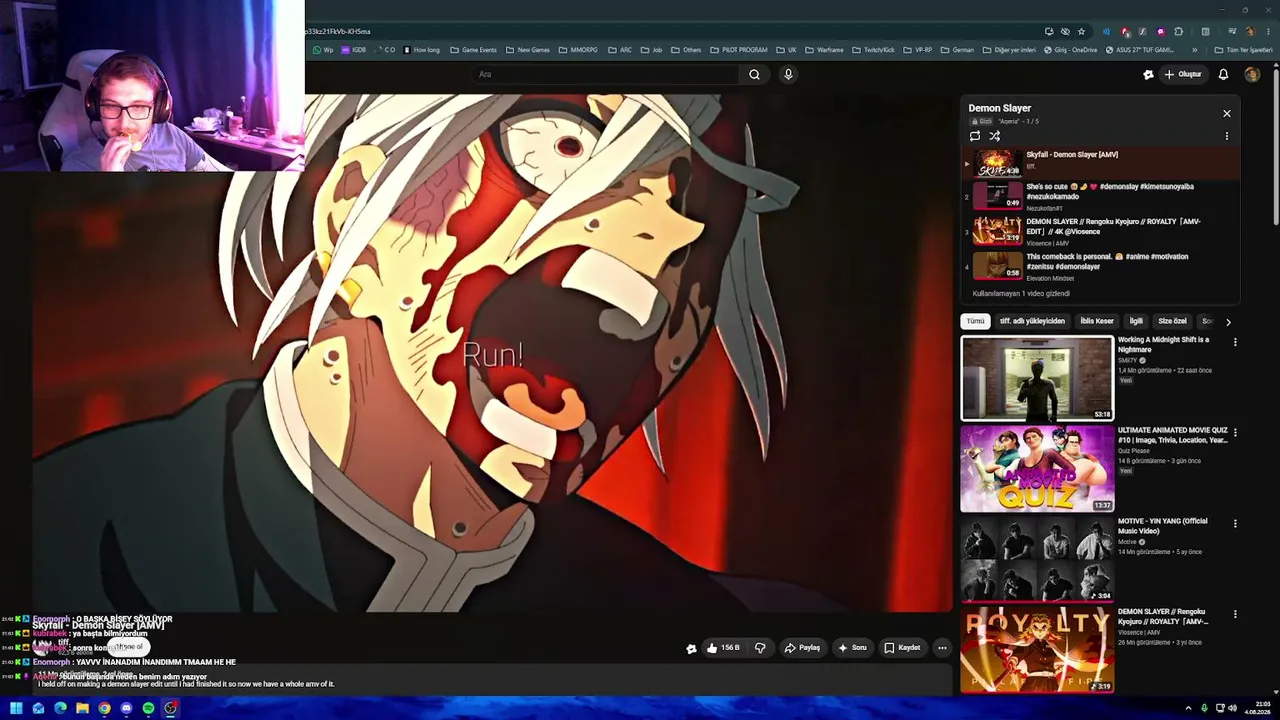Open the browser extensions puzzle icon
The width and height of the screenshot is (1280, 720).
coord(1179,31)
